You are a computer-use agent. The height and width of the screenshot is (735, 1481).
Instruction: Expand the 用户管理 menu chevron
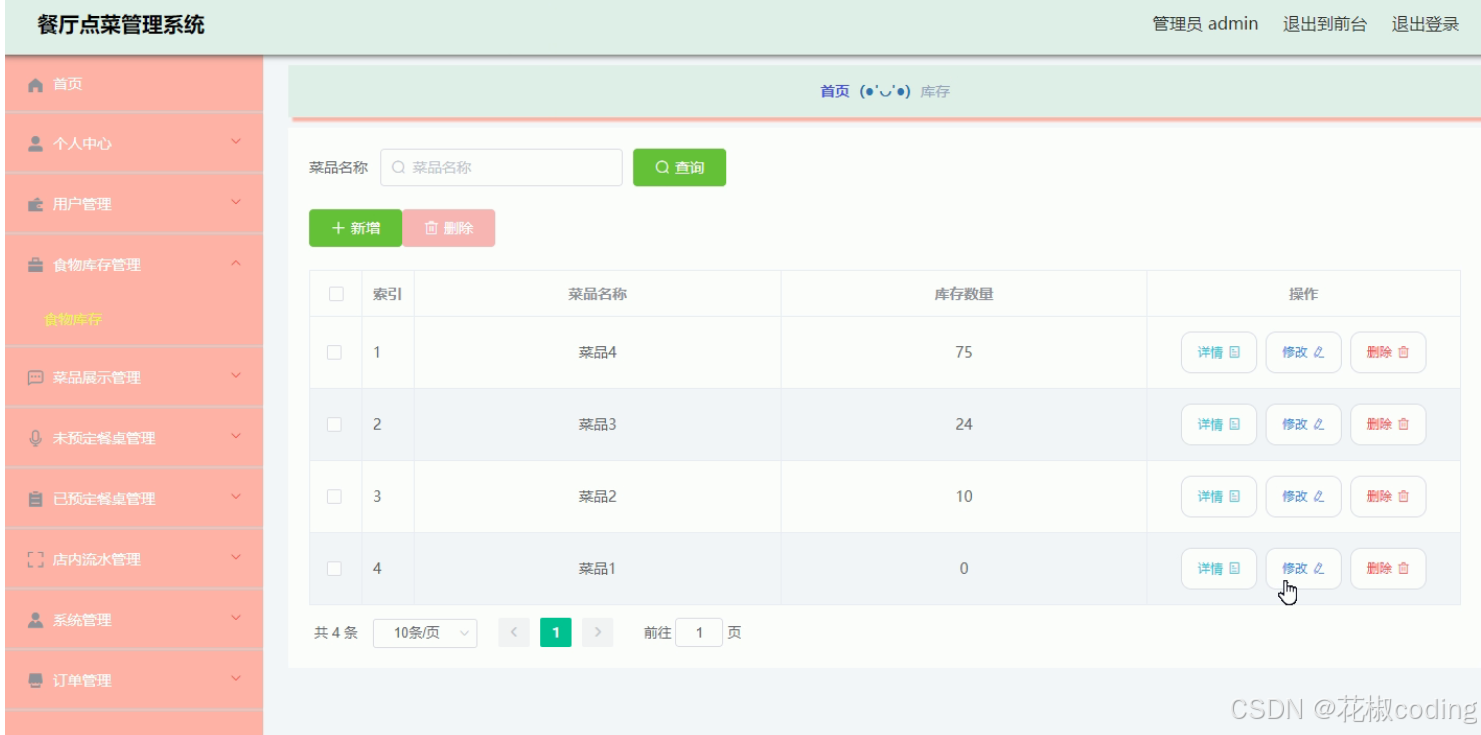236,202
